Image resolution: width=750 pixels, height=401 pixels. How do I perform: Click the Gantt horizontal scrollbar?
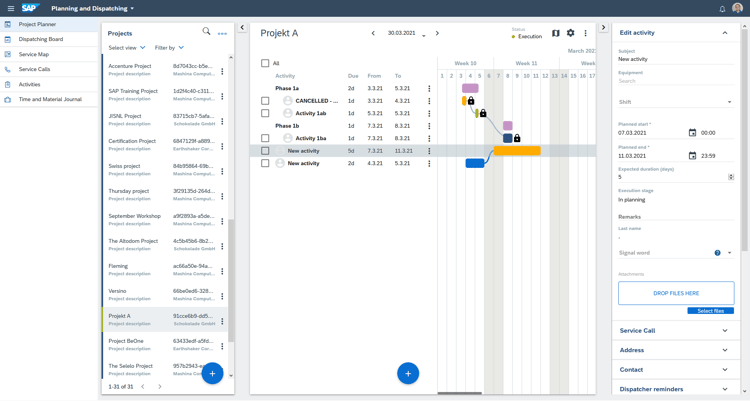coord(460,393)
